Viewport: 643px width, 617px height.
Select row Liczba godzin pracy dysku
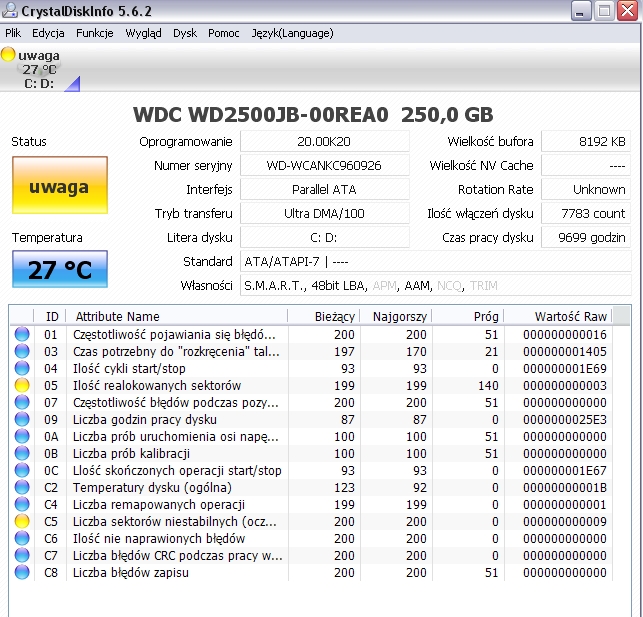311,419
